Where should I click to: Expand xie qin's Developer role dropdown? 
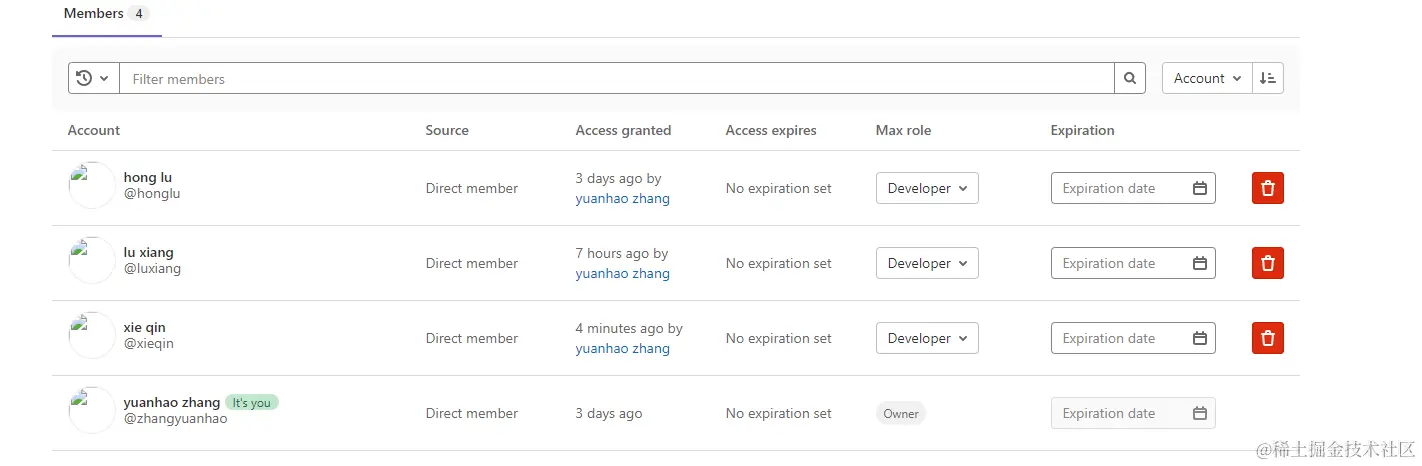pos(927,338)
